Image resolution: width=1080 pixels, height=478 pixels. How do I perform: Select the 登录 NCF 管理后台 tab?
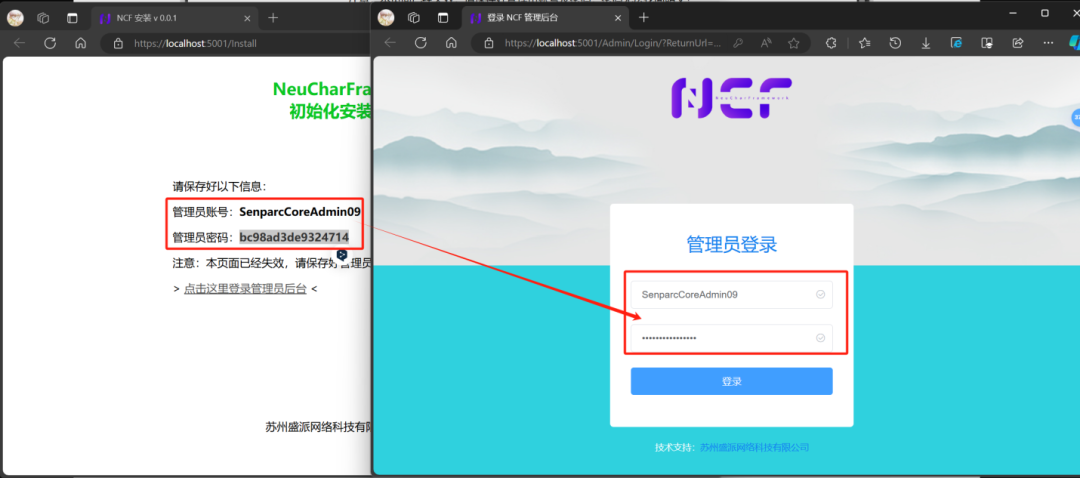click(x=544, y=18)
